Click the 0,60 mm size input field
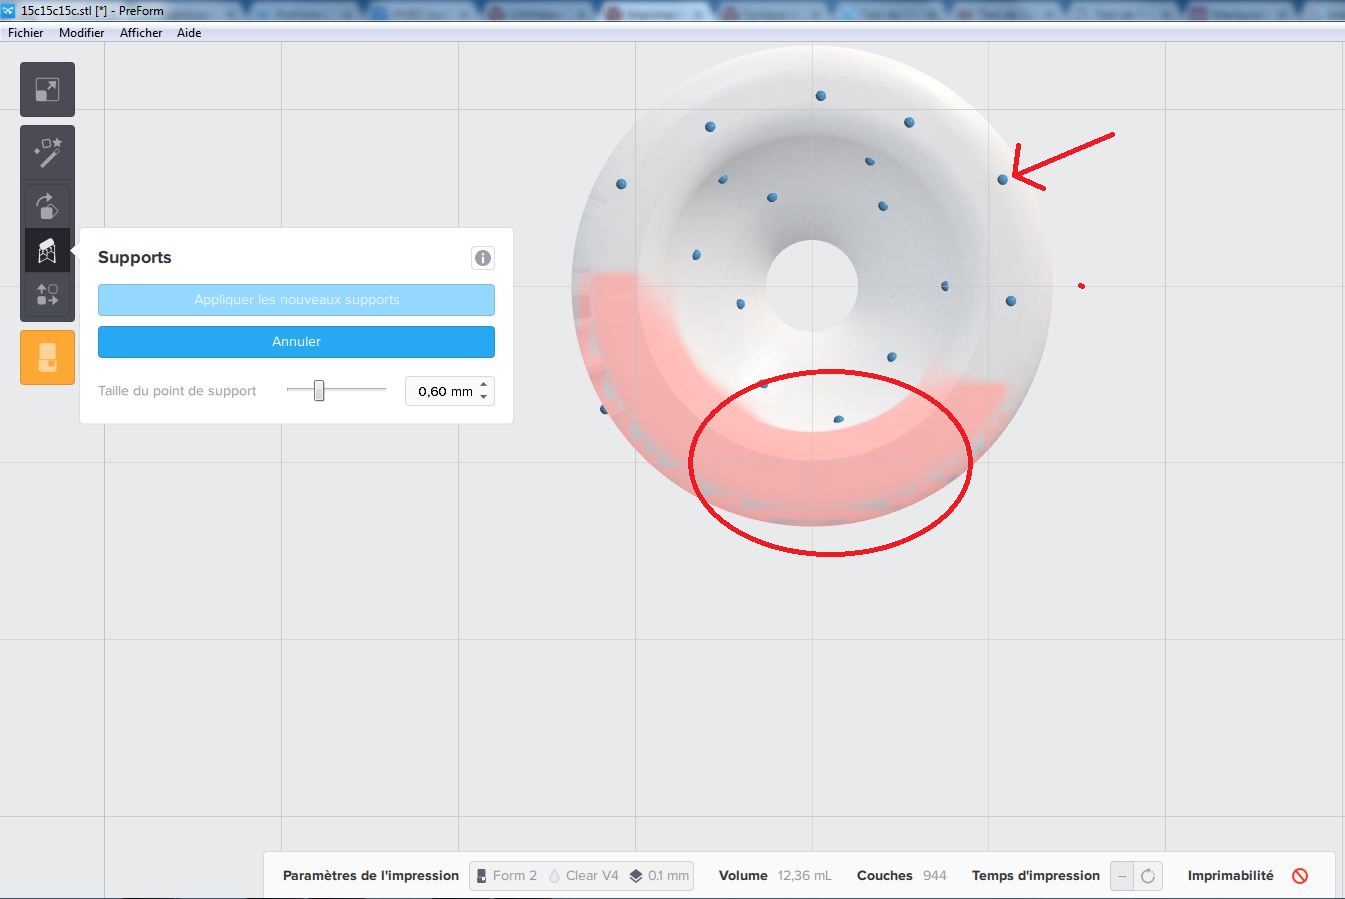The image size is (1345, 899). click(x=442, y=391)
